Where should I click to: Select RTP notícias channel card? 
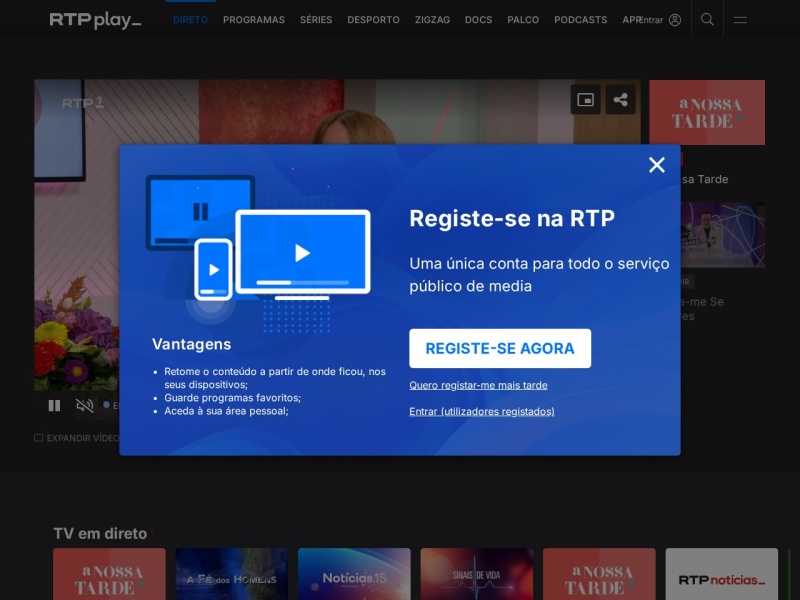(721, 574)
